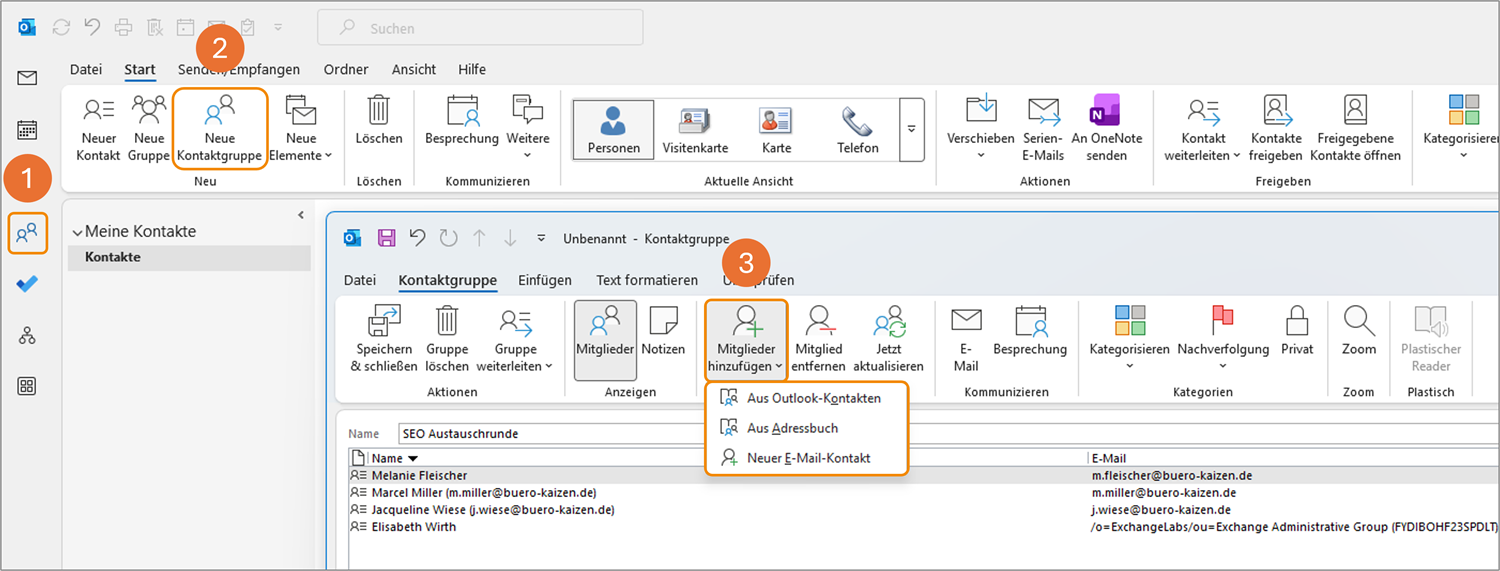This screenshot has height=571, width=1500.
Task: Open the Calendar view in the sidebar
Action: point(27,129)
